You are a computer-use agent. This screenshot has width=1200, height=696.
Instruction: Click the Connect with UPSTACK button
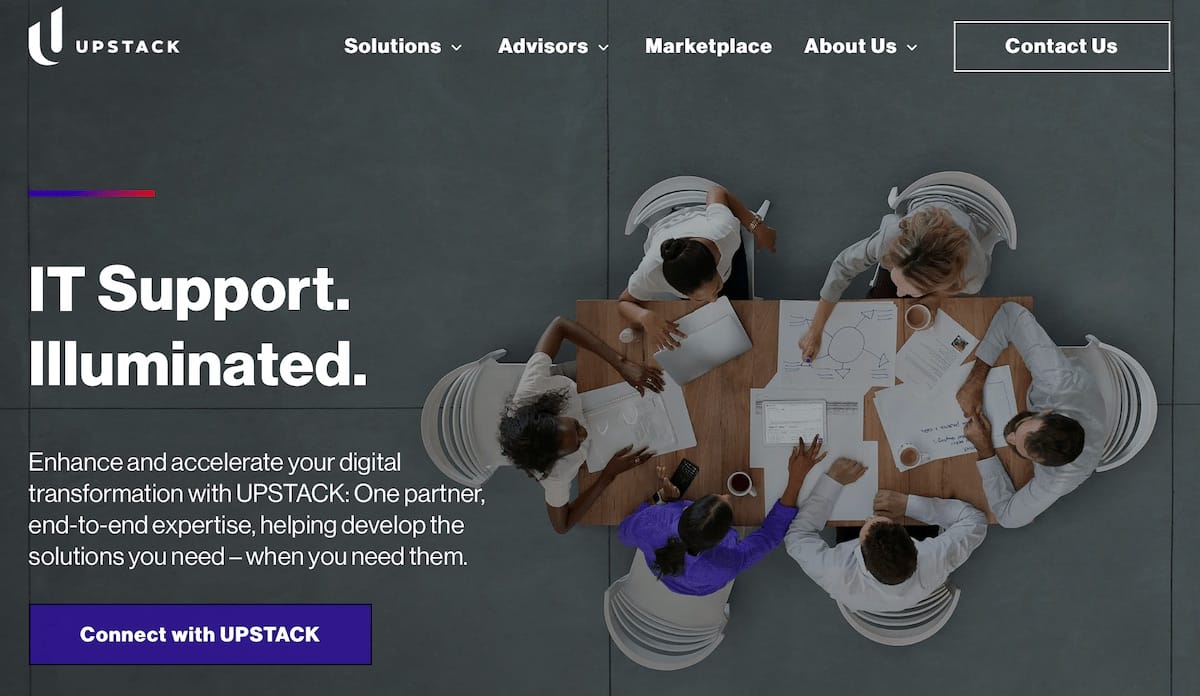point(200,634)
